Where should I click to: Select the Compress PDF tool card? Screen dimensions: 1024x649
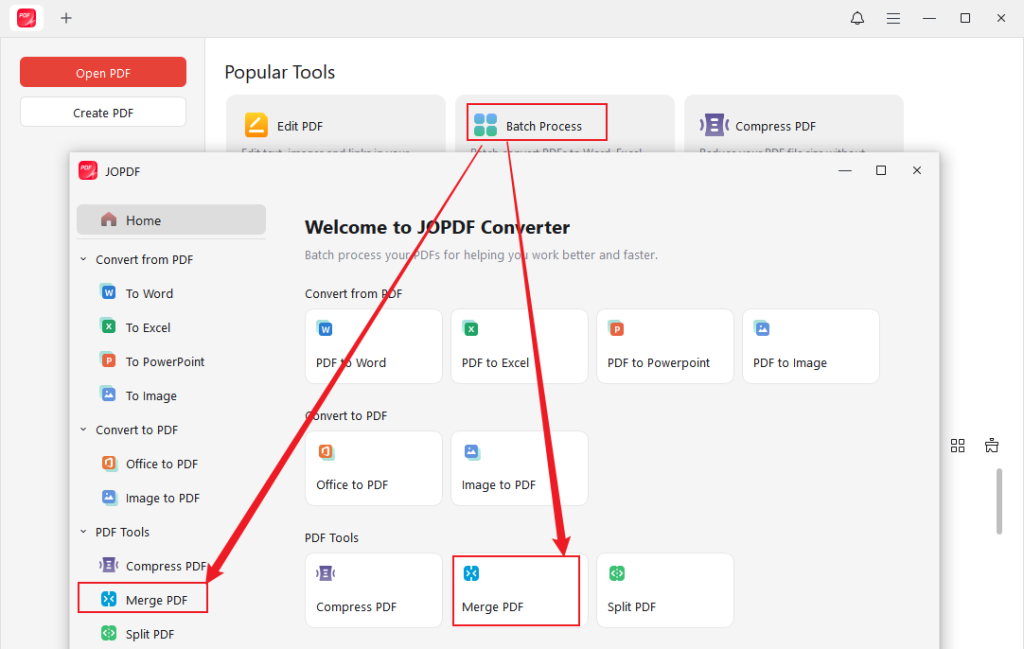tap(373, 590)
